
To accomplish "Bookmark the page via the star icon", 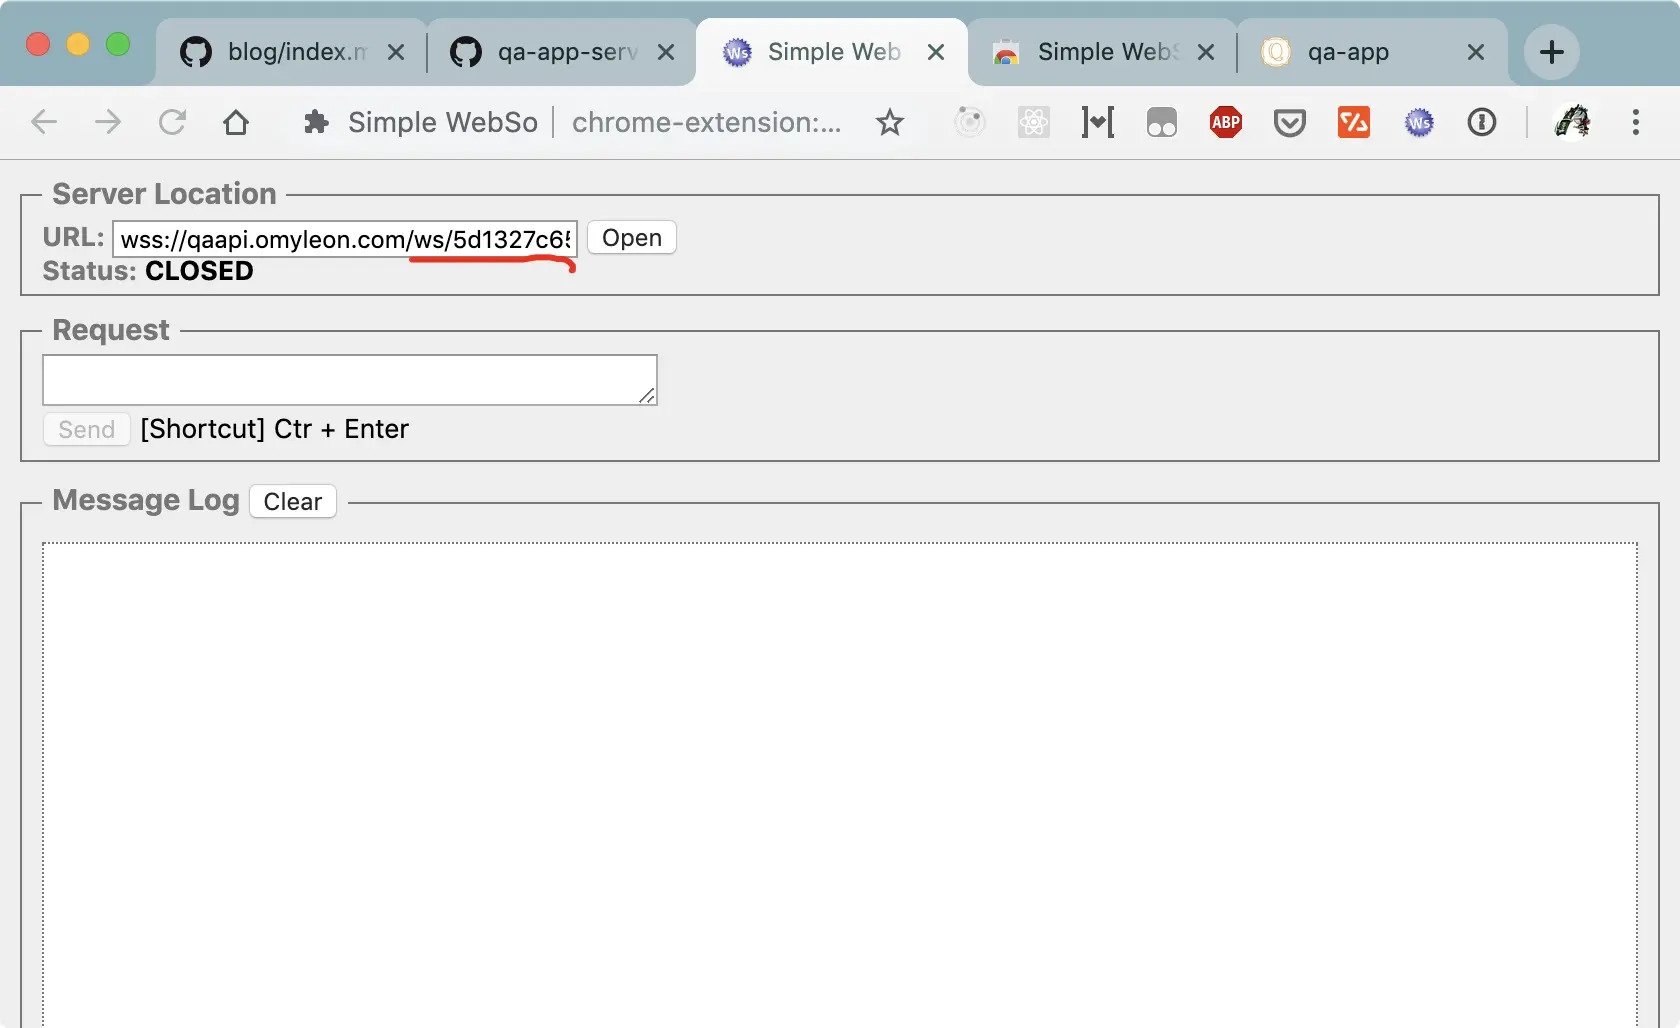I will coord(890,122).
